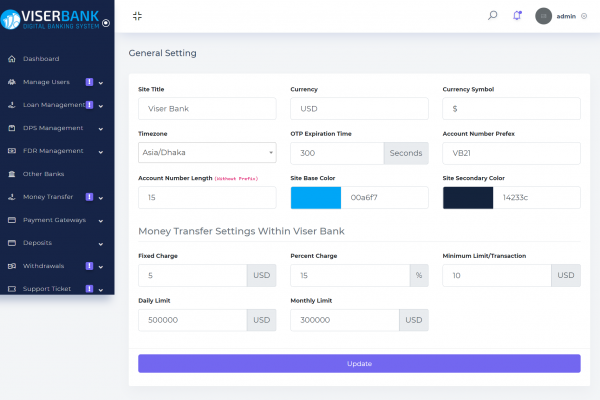Expand the Manage Users chevron
This screenshot has width=600, height=400.
tap(101, 83)
